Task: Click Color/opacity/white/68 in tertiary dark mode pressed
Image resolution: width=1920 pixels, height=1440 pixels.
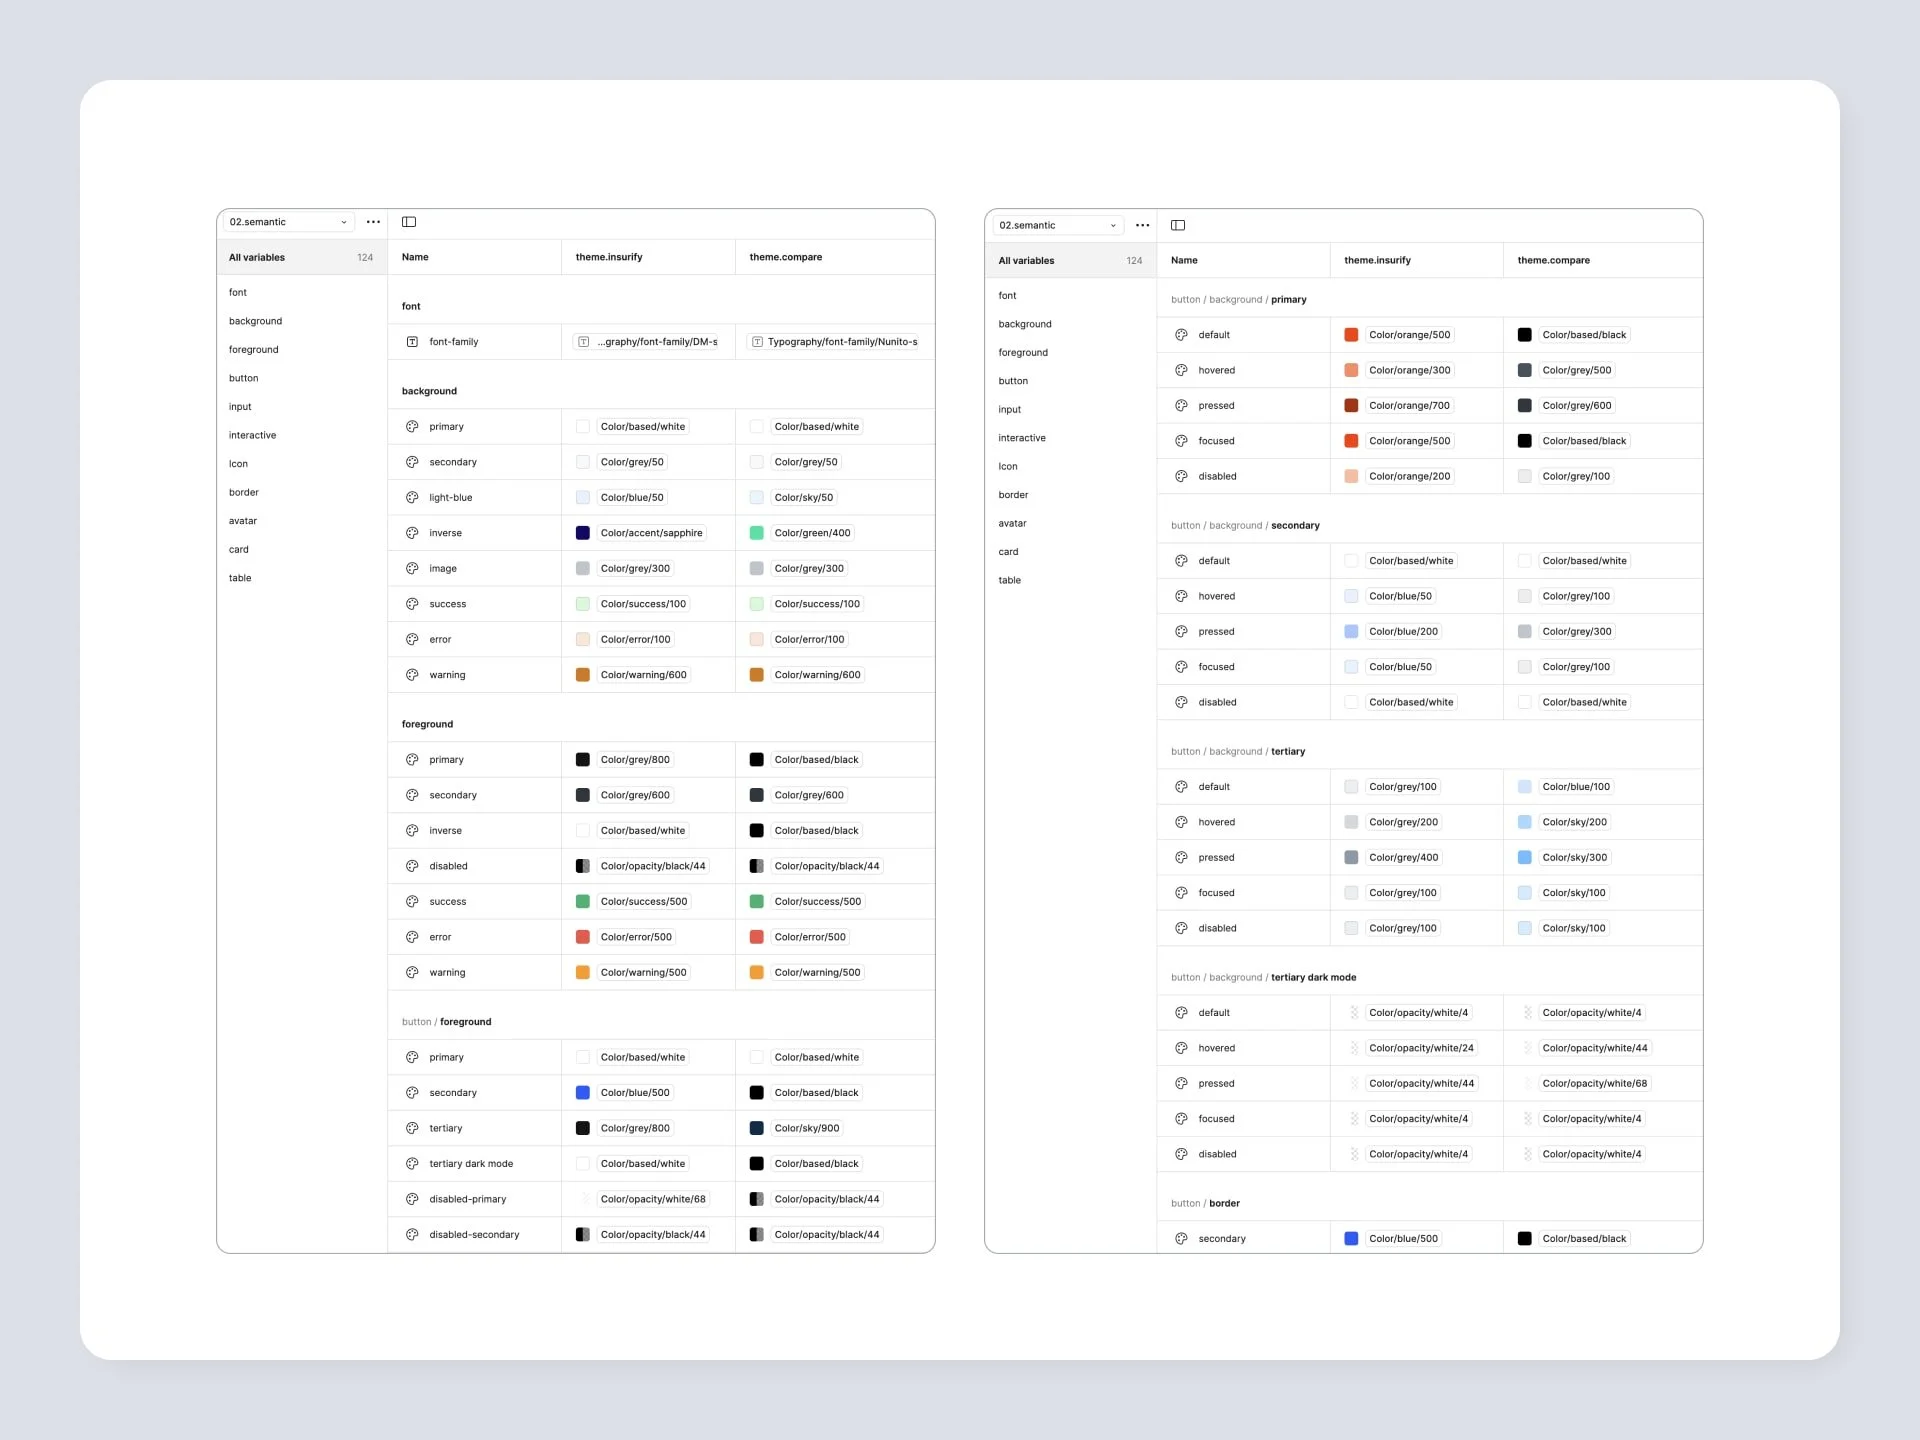Action: (x=1595, y=1084)
